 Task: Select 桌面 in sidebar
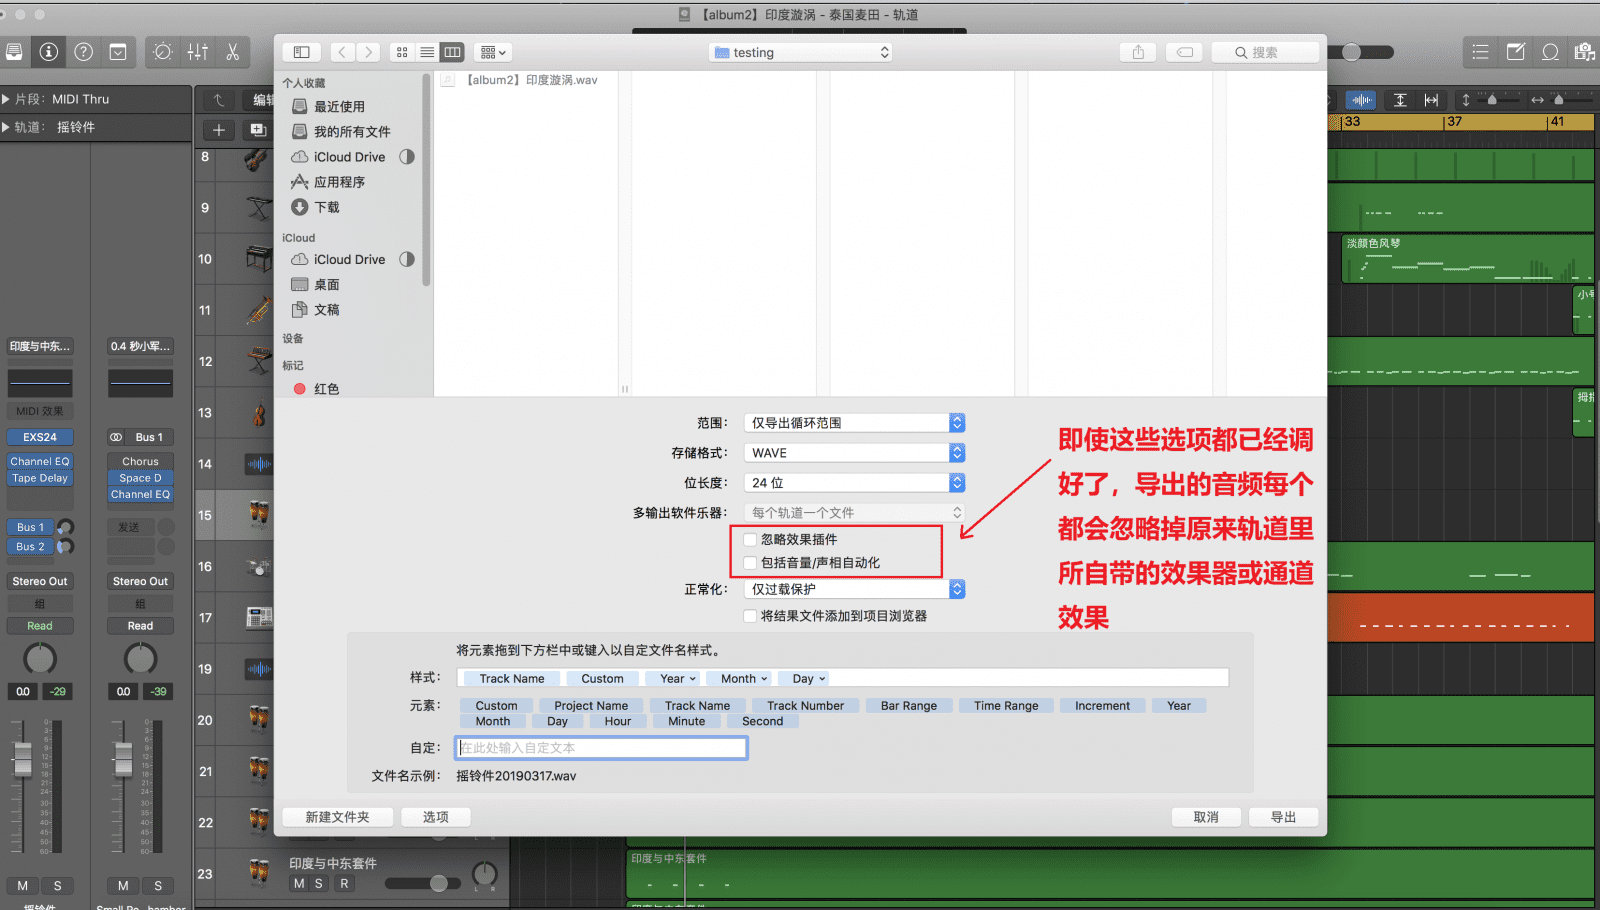point(327,285)
